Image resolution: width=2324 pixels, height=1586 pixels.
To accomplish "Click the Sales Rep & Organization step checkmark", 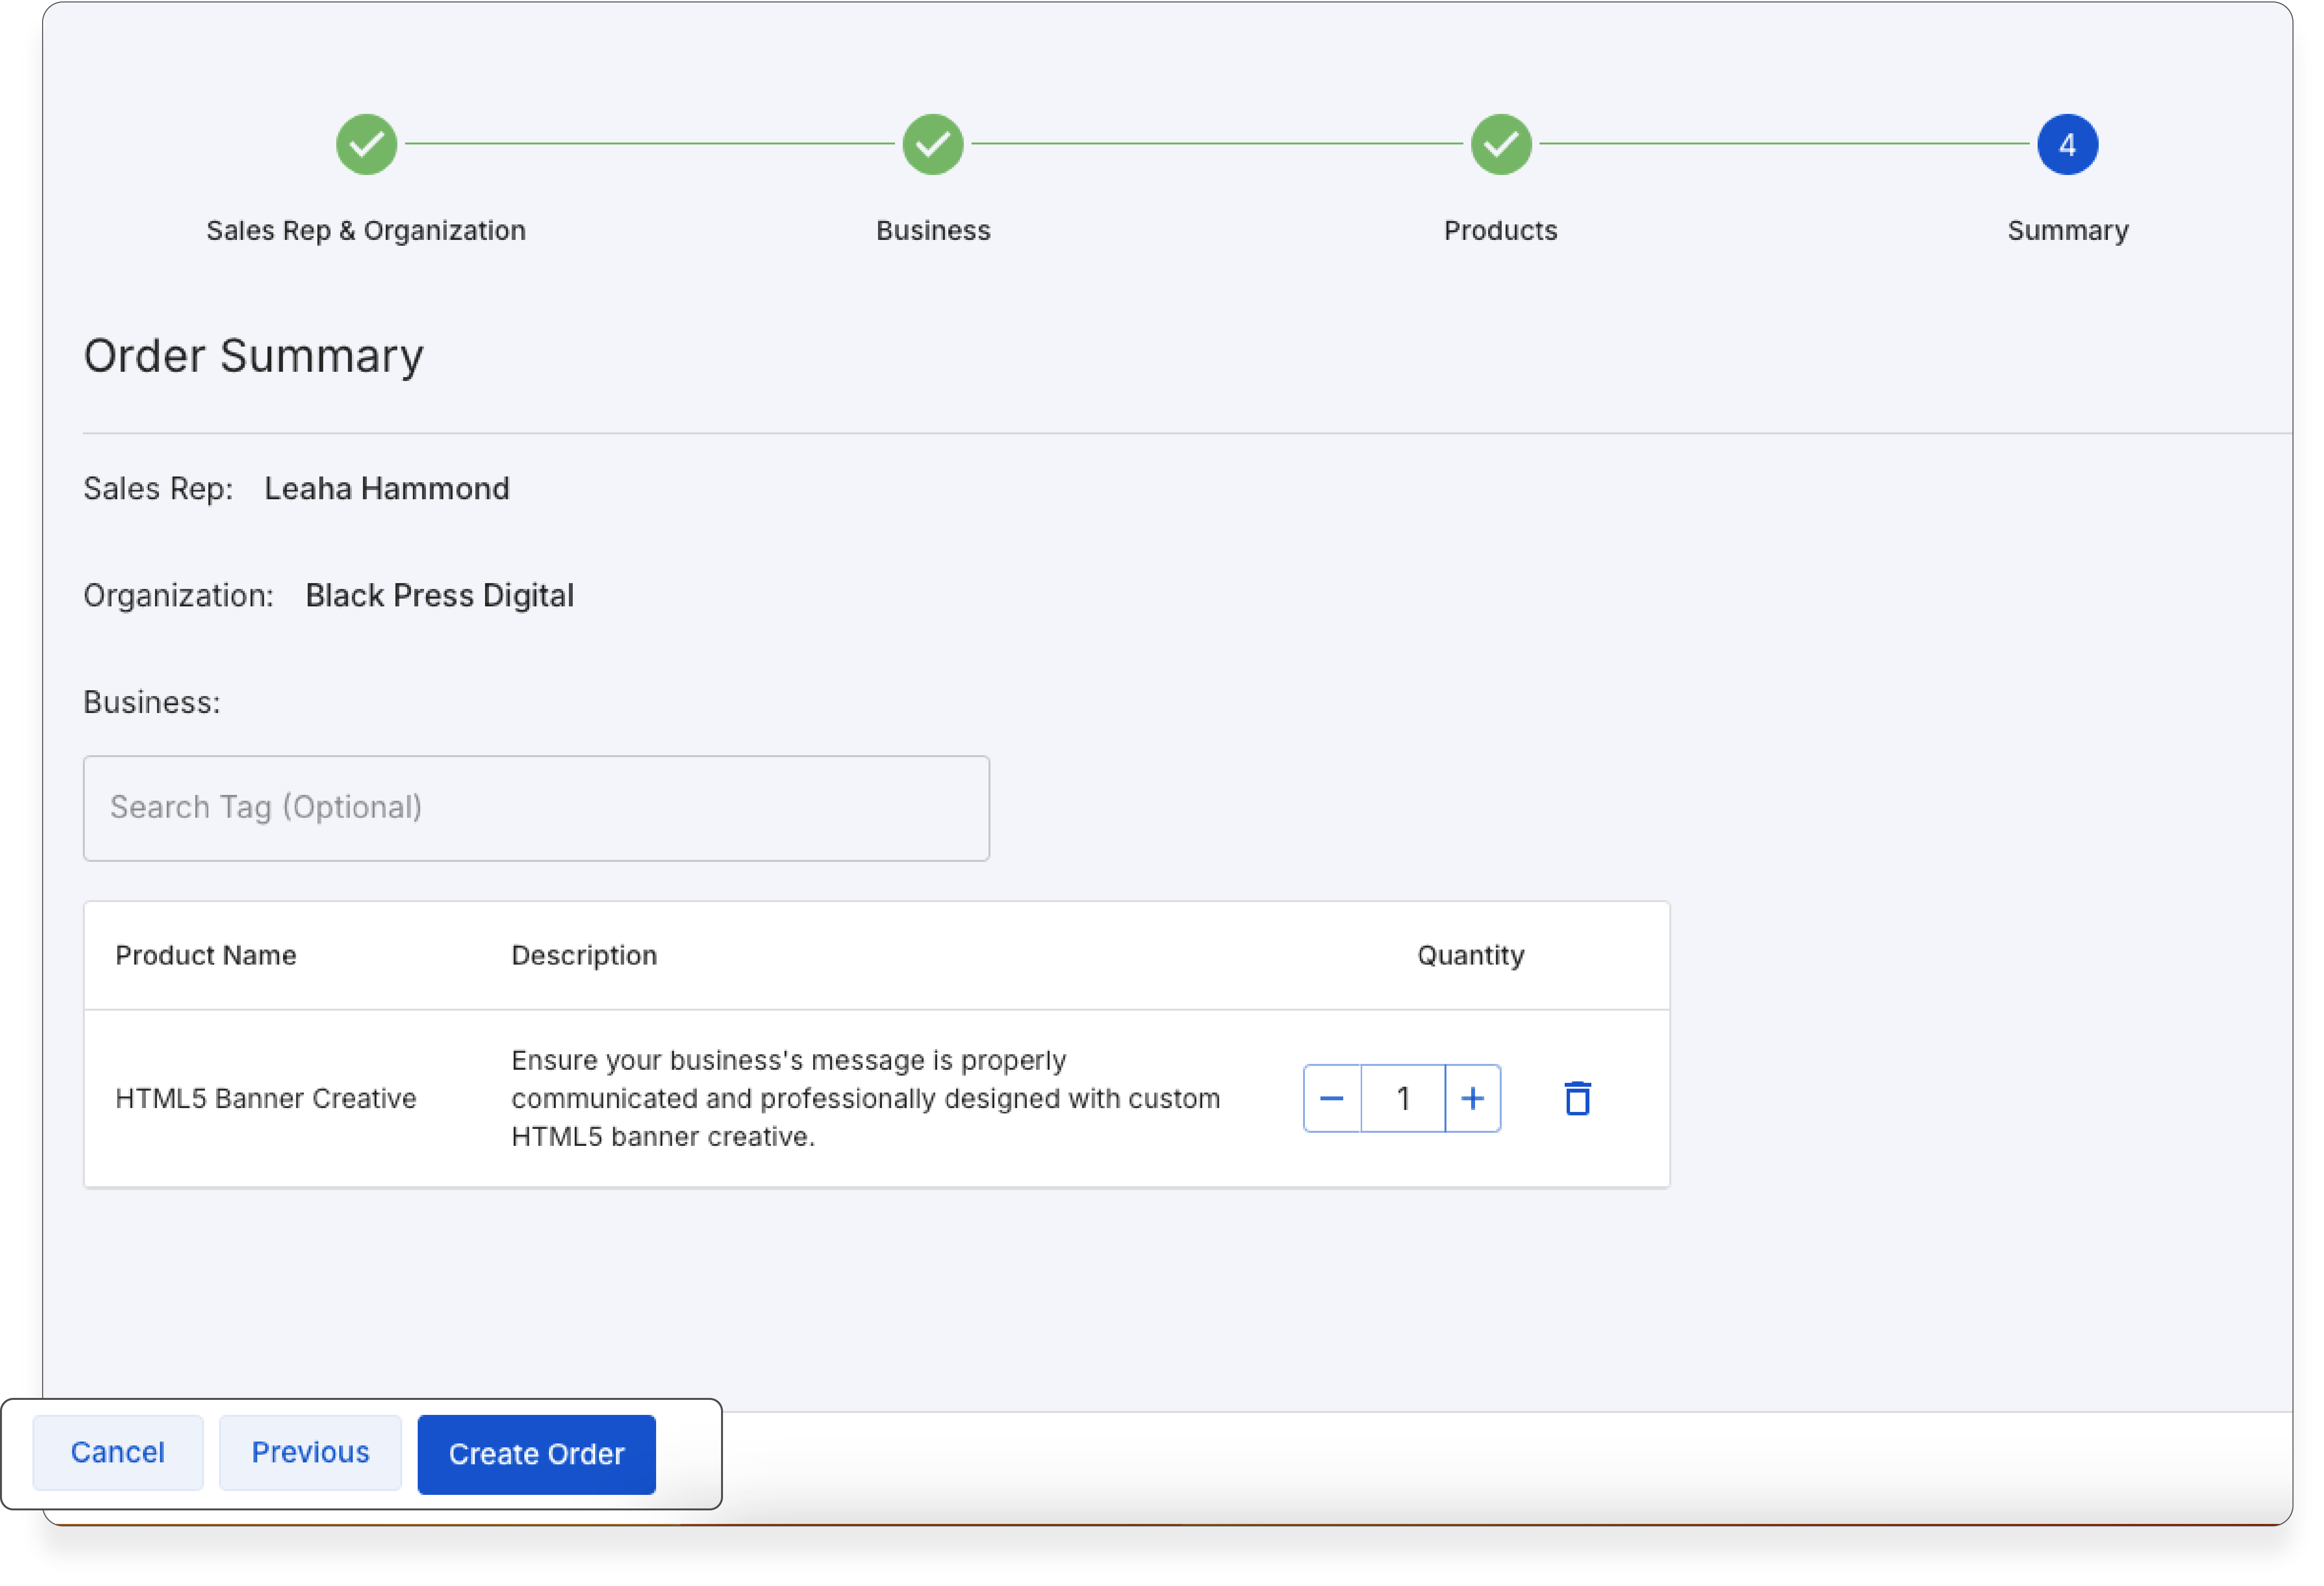I will click(x=366, y=145).
